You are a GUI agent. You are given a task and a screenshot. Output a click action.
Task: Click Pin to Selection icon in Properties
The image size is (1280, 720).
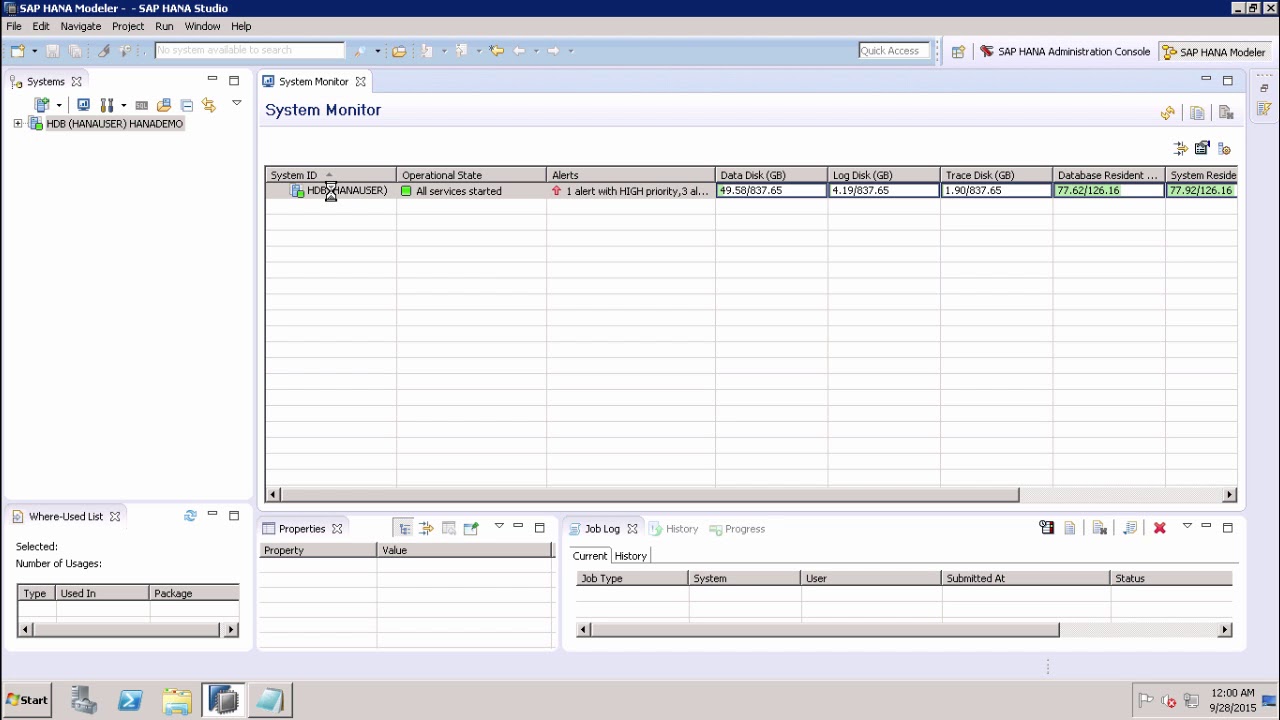coord(471,528)
